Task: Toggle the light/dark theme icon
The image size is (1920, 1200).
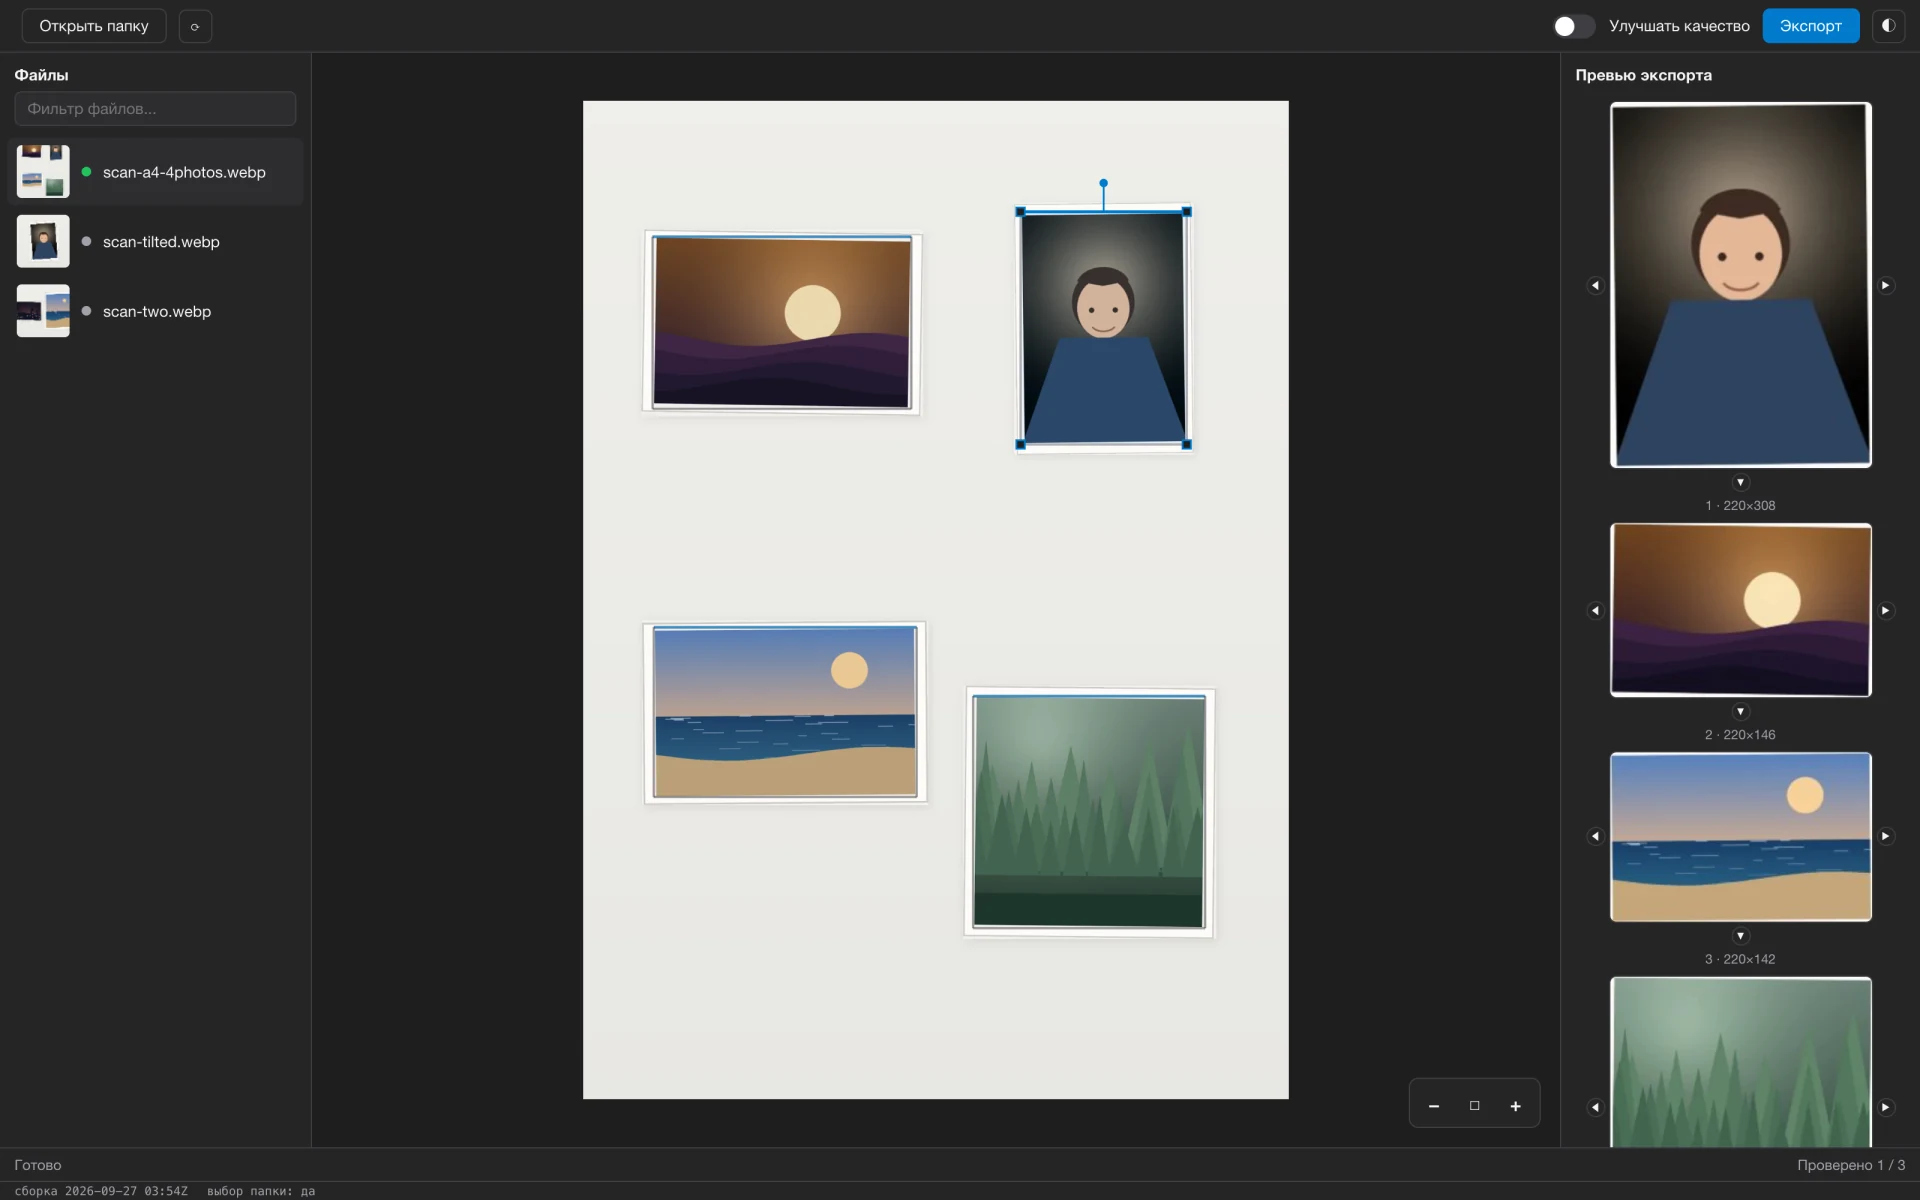Action: 1888,26
